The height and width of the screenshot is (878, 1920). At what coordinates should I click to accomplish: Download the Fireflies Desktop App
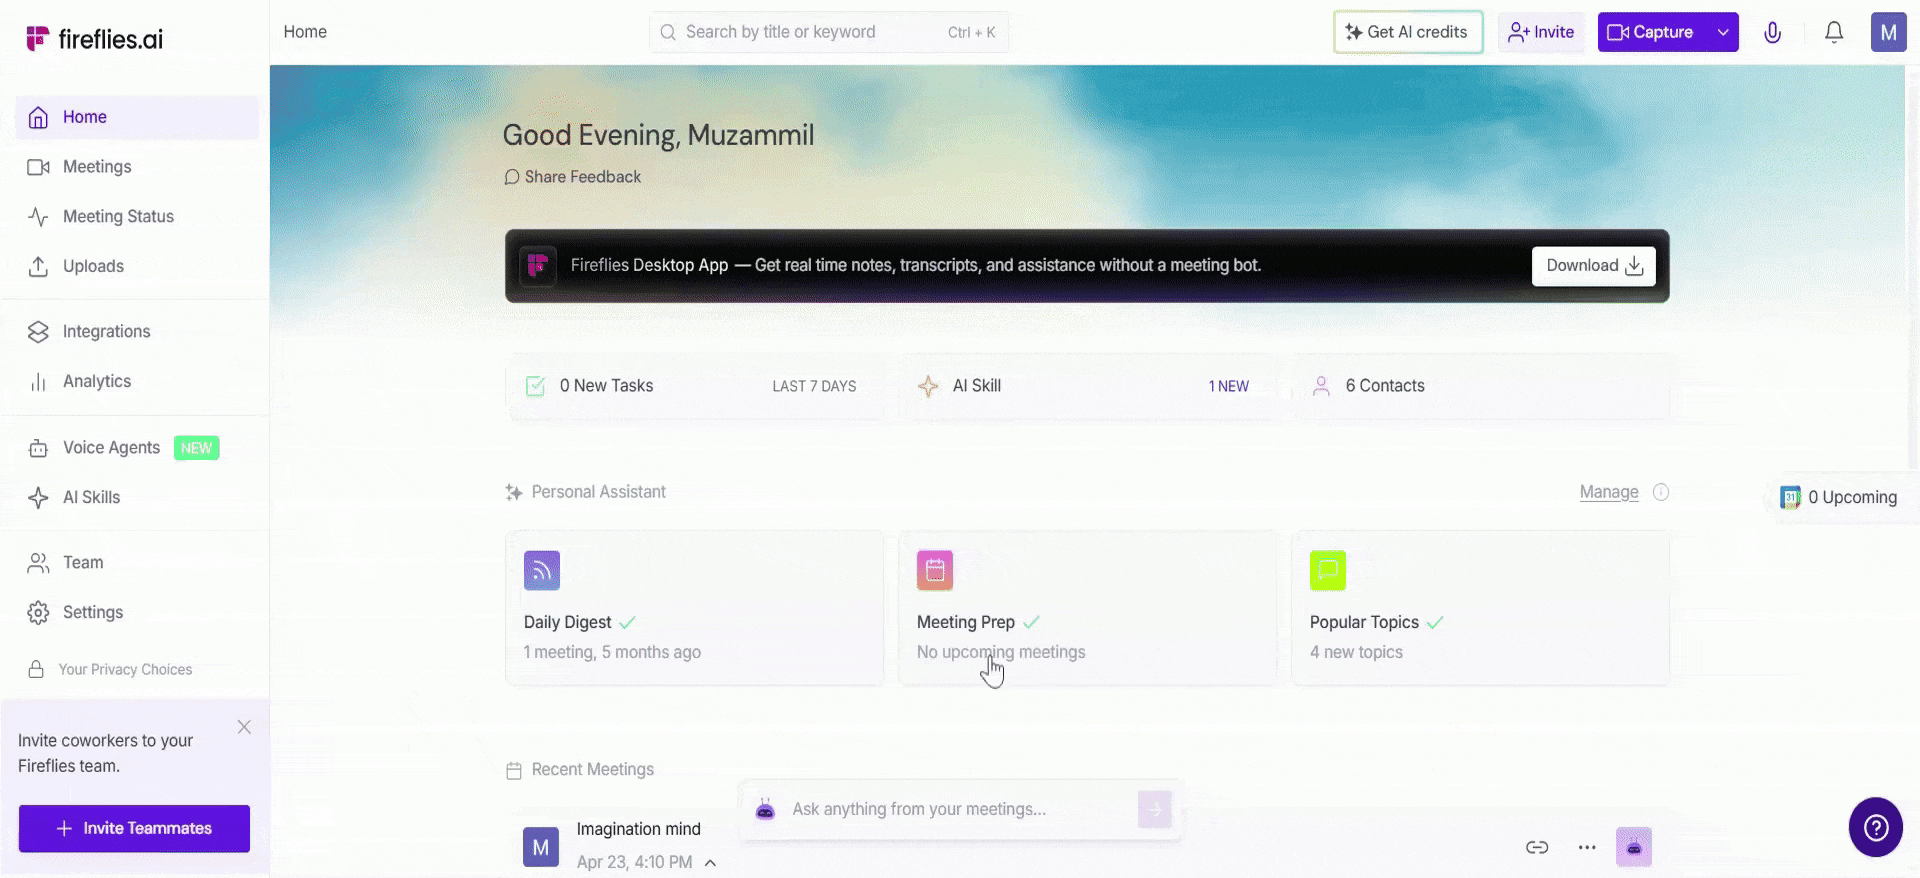tap(1594, 266)
